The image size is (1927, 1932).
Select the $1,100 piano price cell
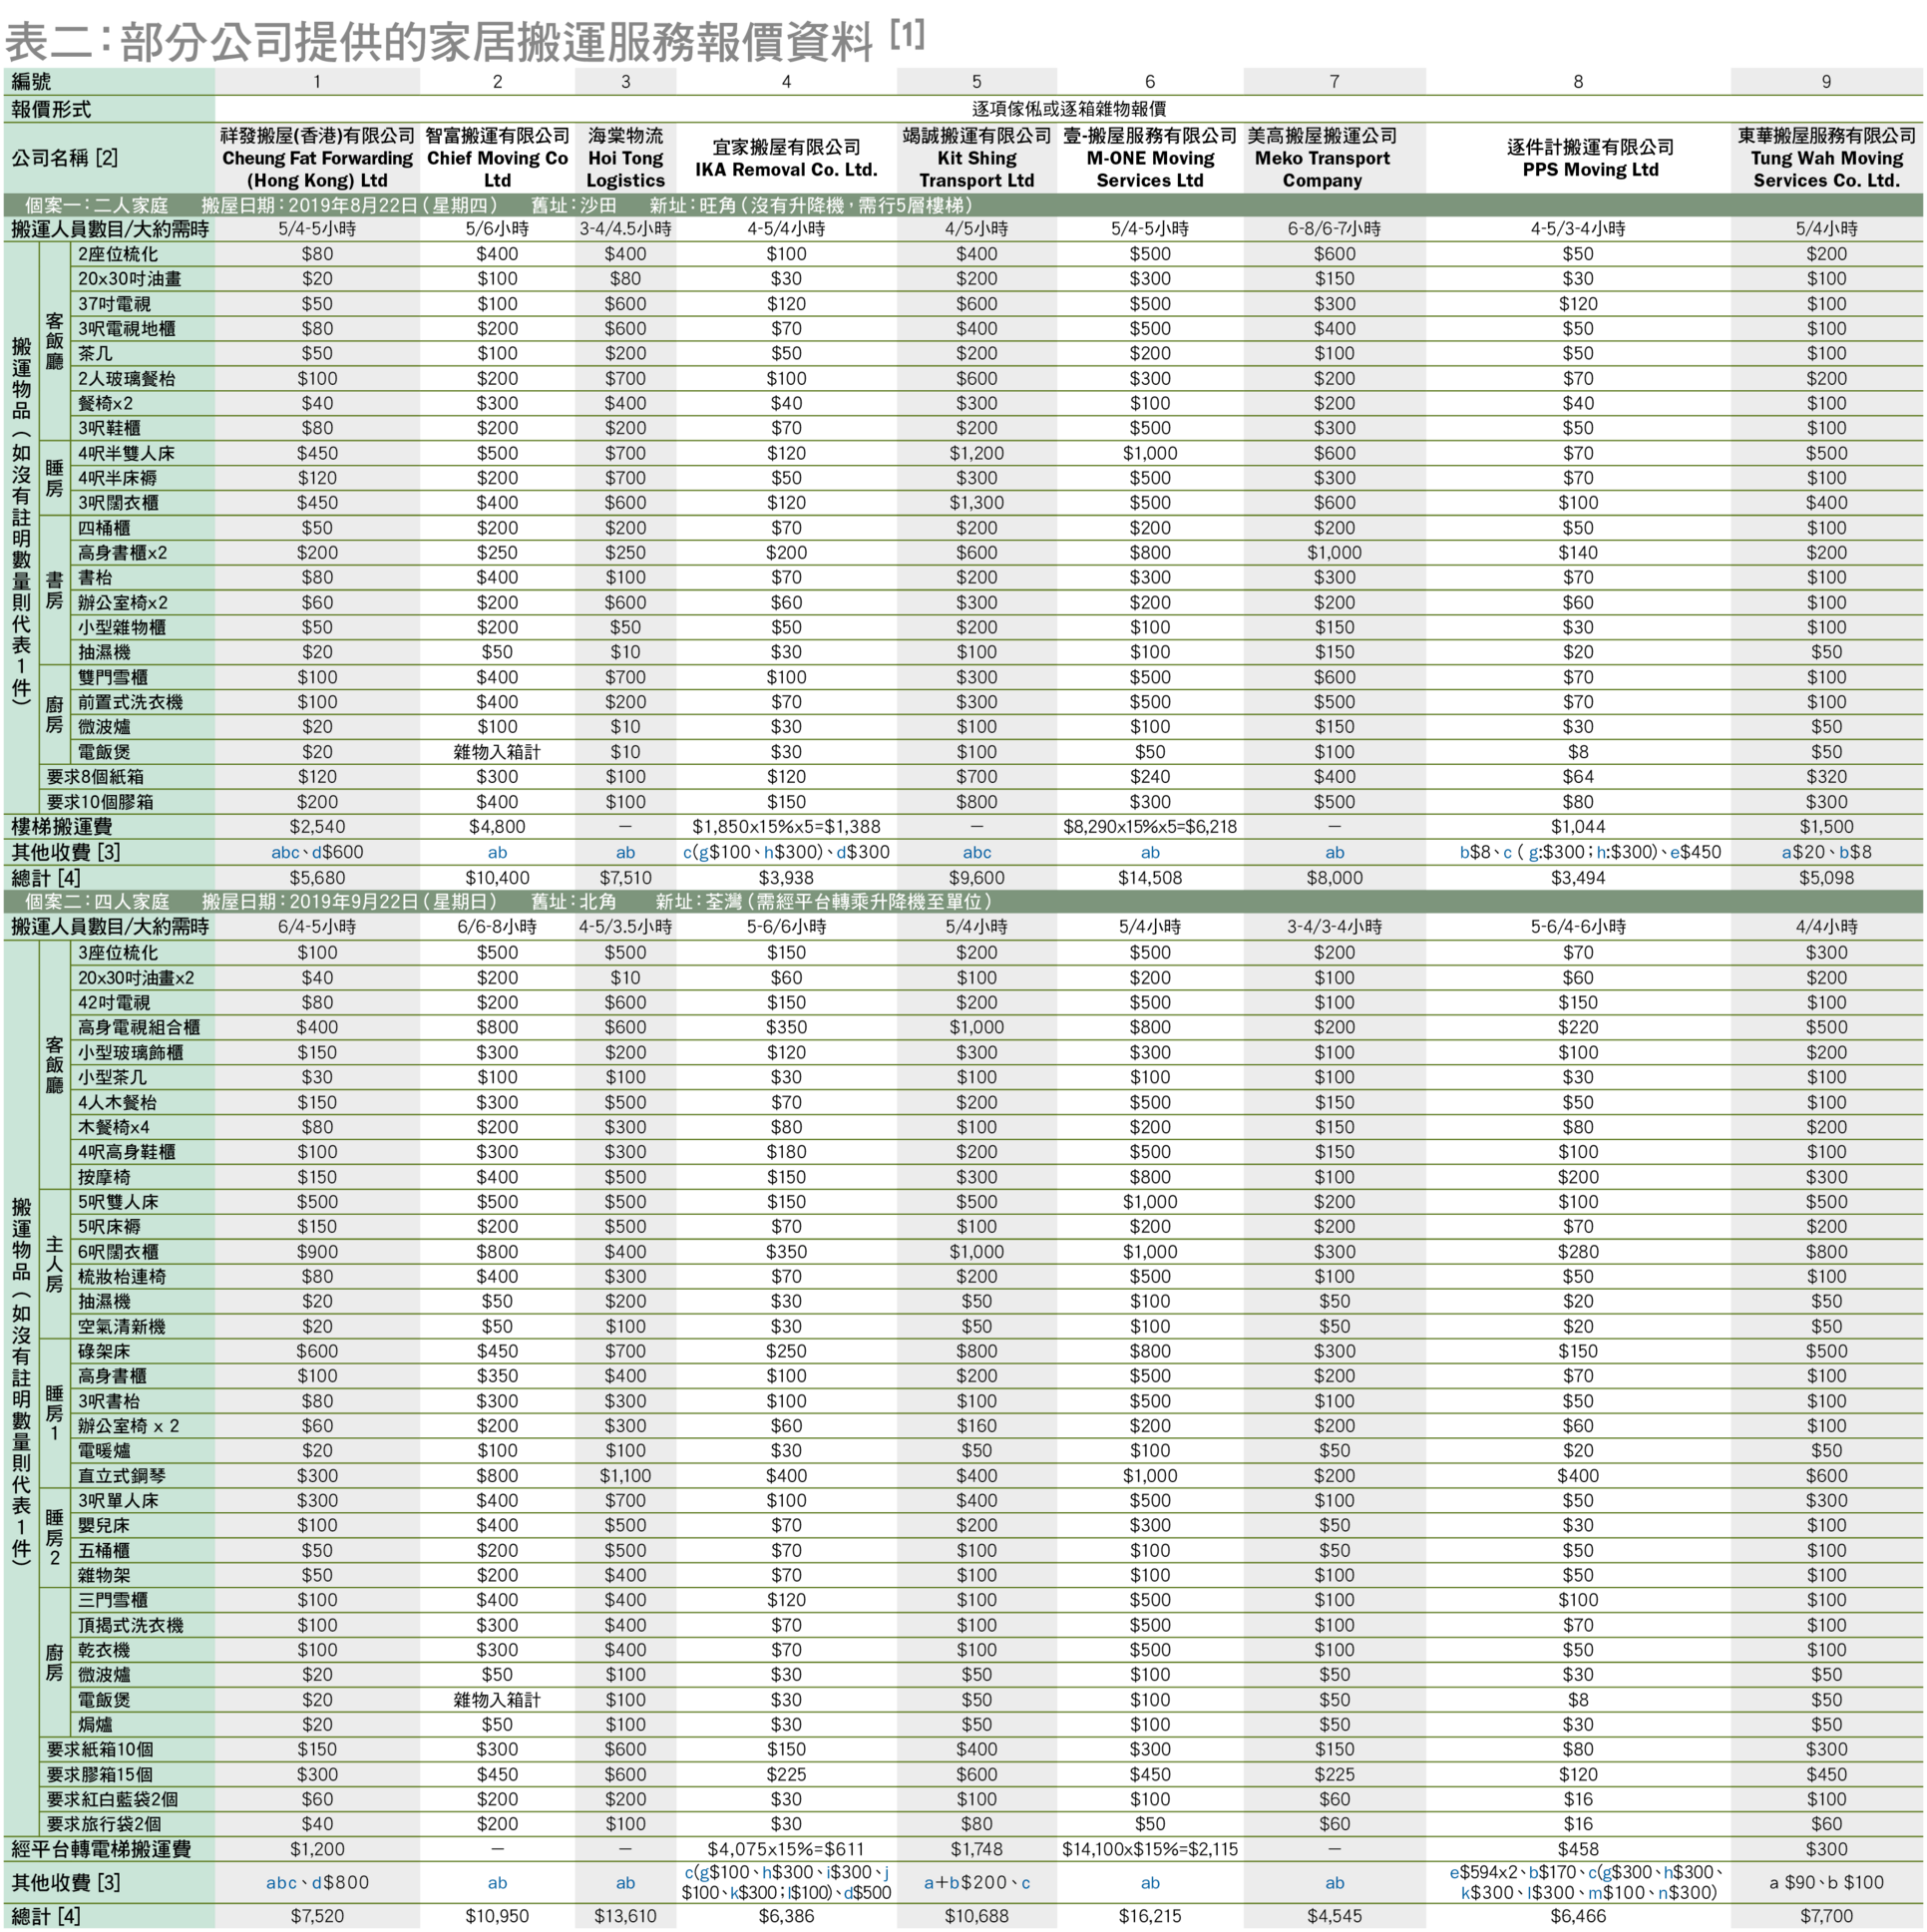point(625,1475)
